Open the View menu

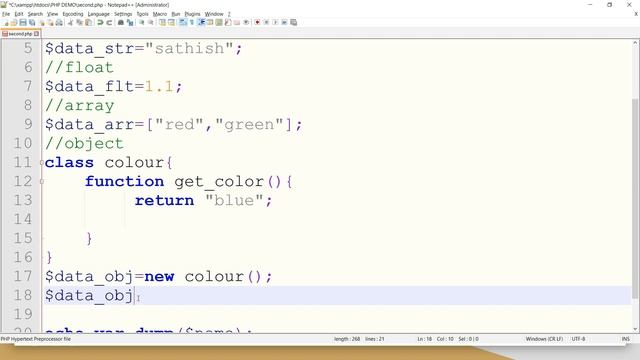coord(52,14)
